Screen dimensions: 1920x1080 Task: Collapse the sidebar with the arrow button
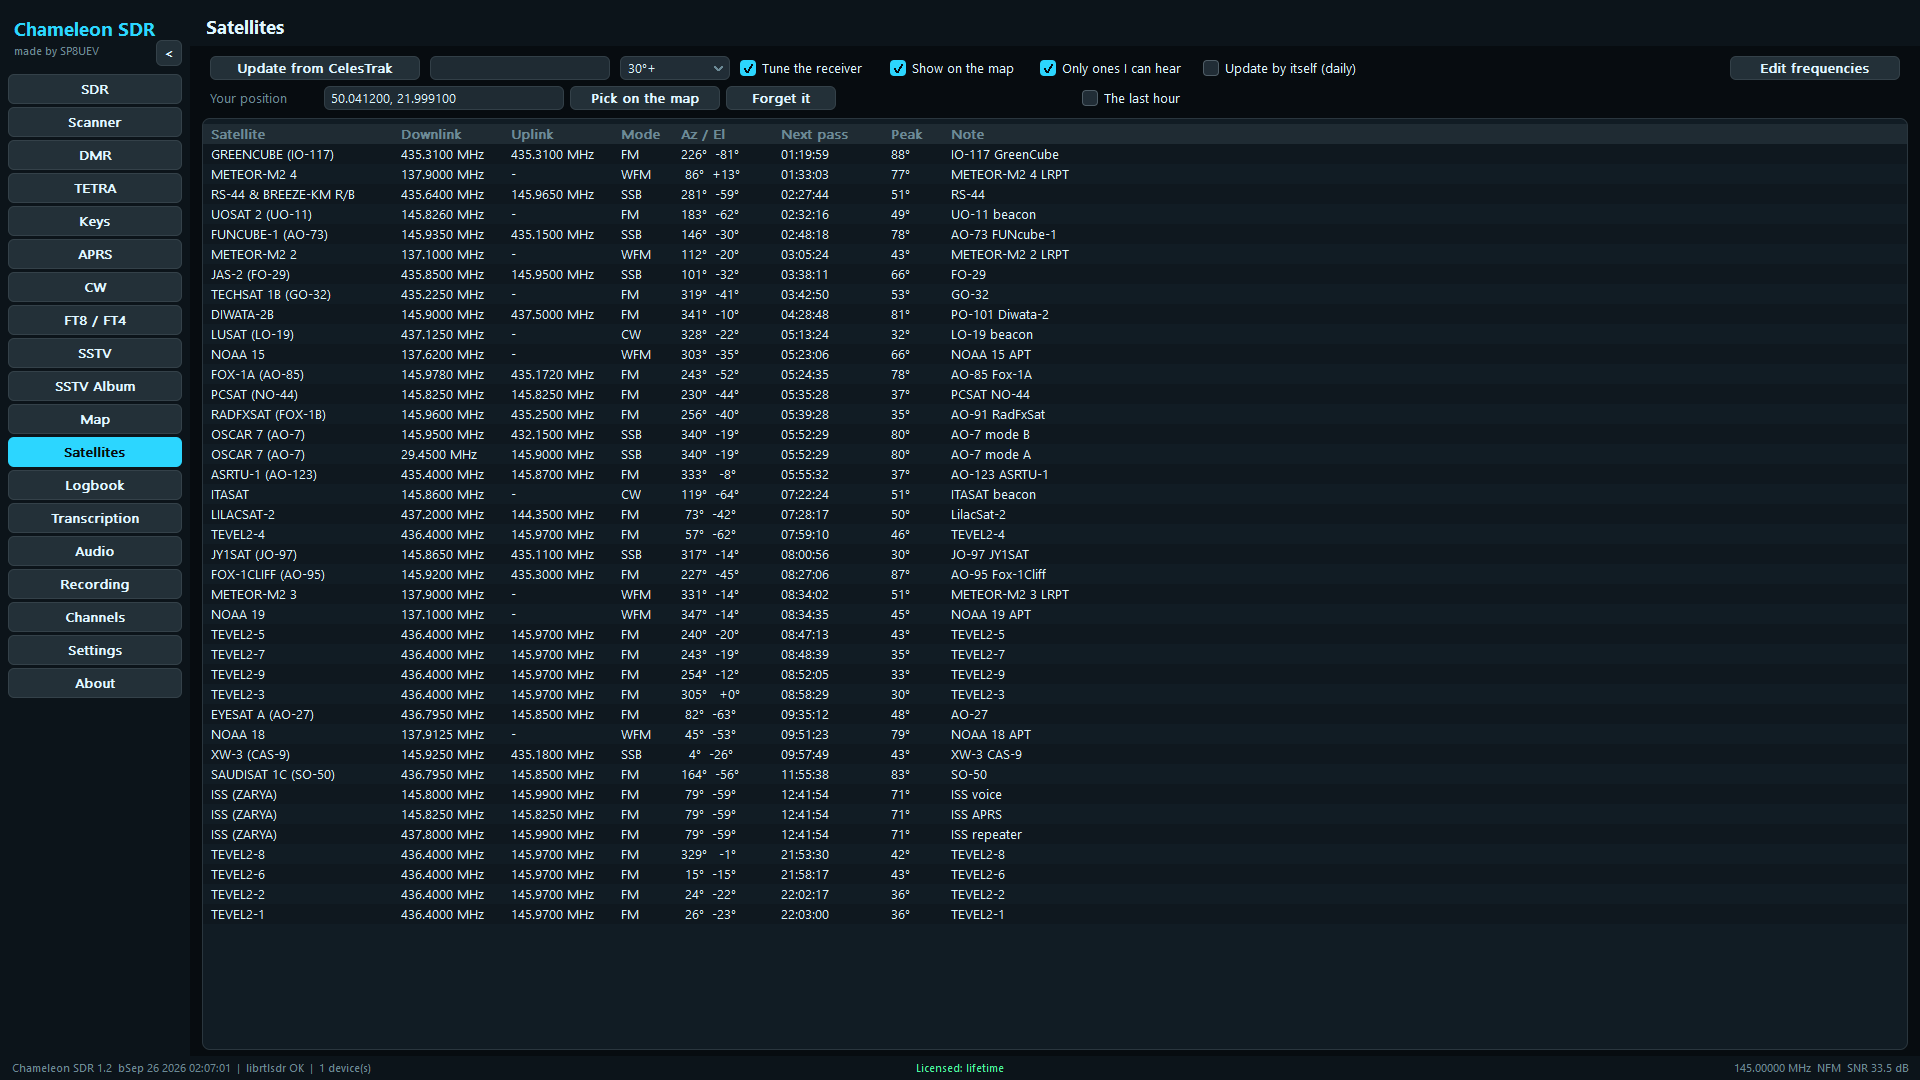point(169,54)
